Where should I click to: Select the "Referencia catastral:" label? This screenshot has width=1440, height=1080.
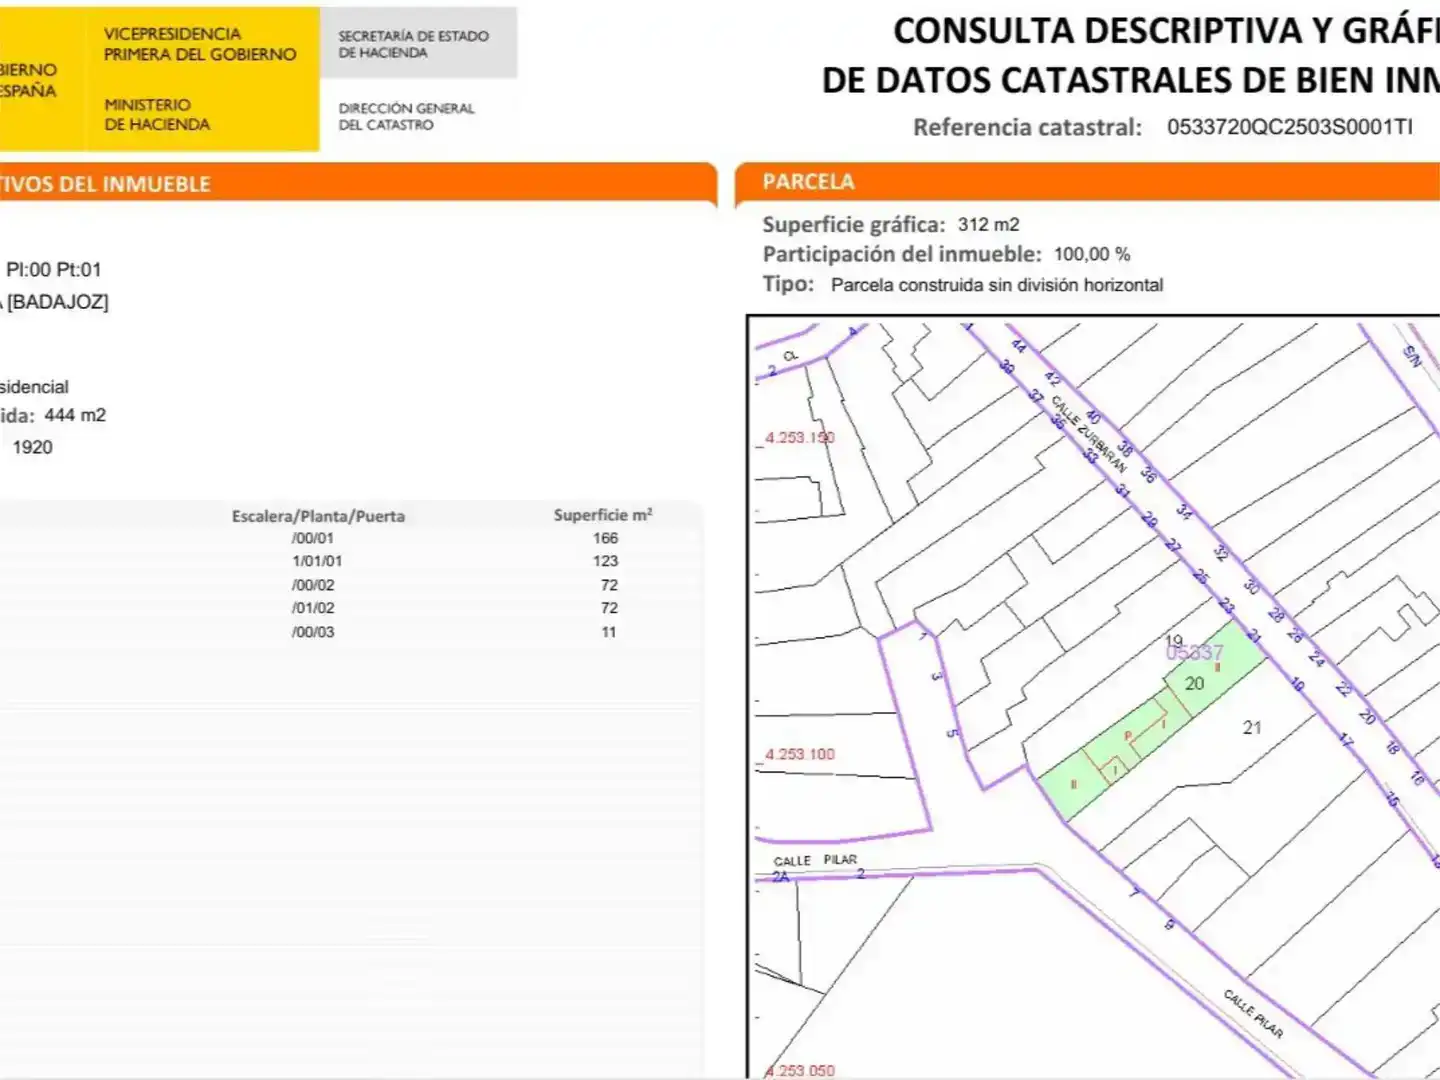tap(1027, 127)
